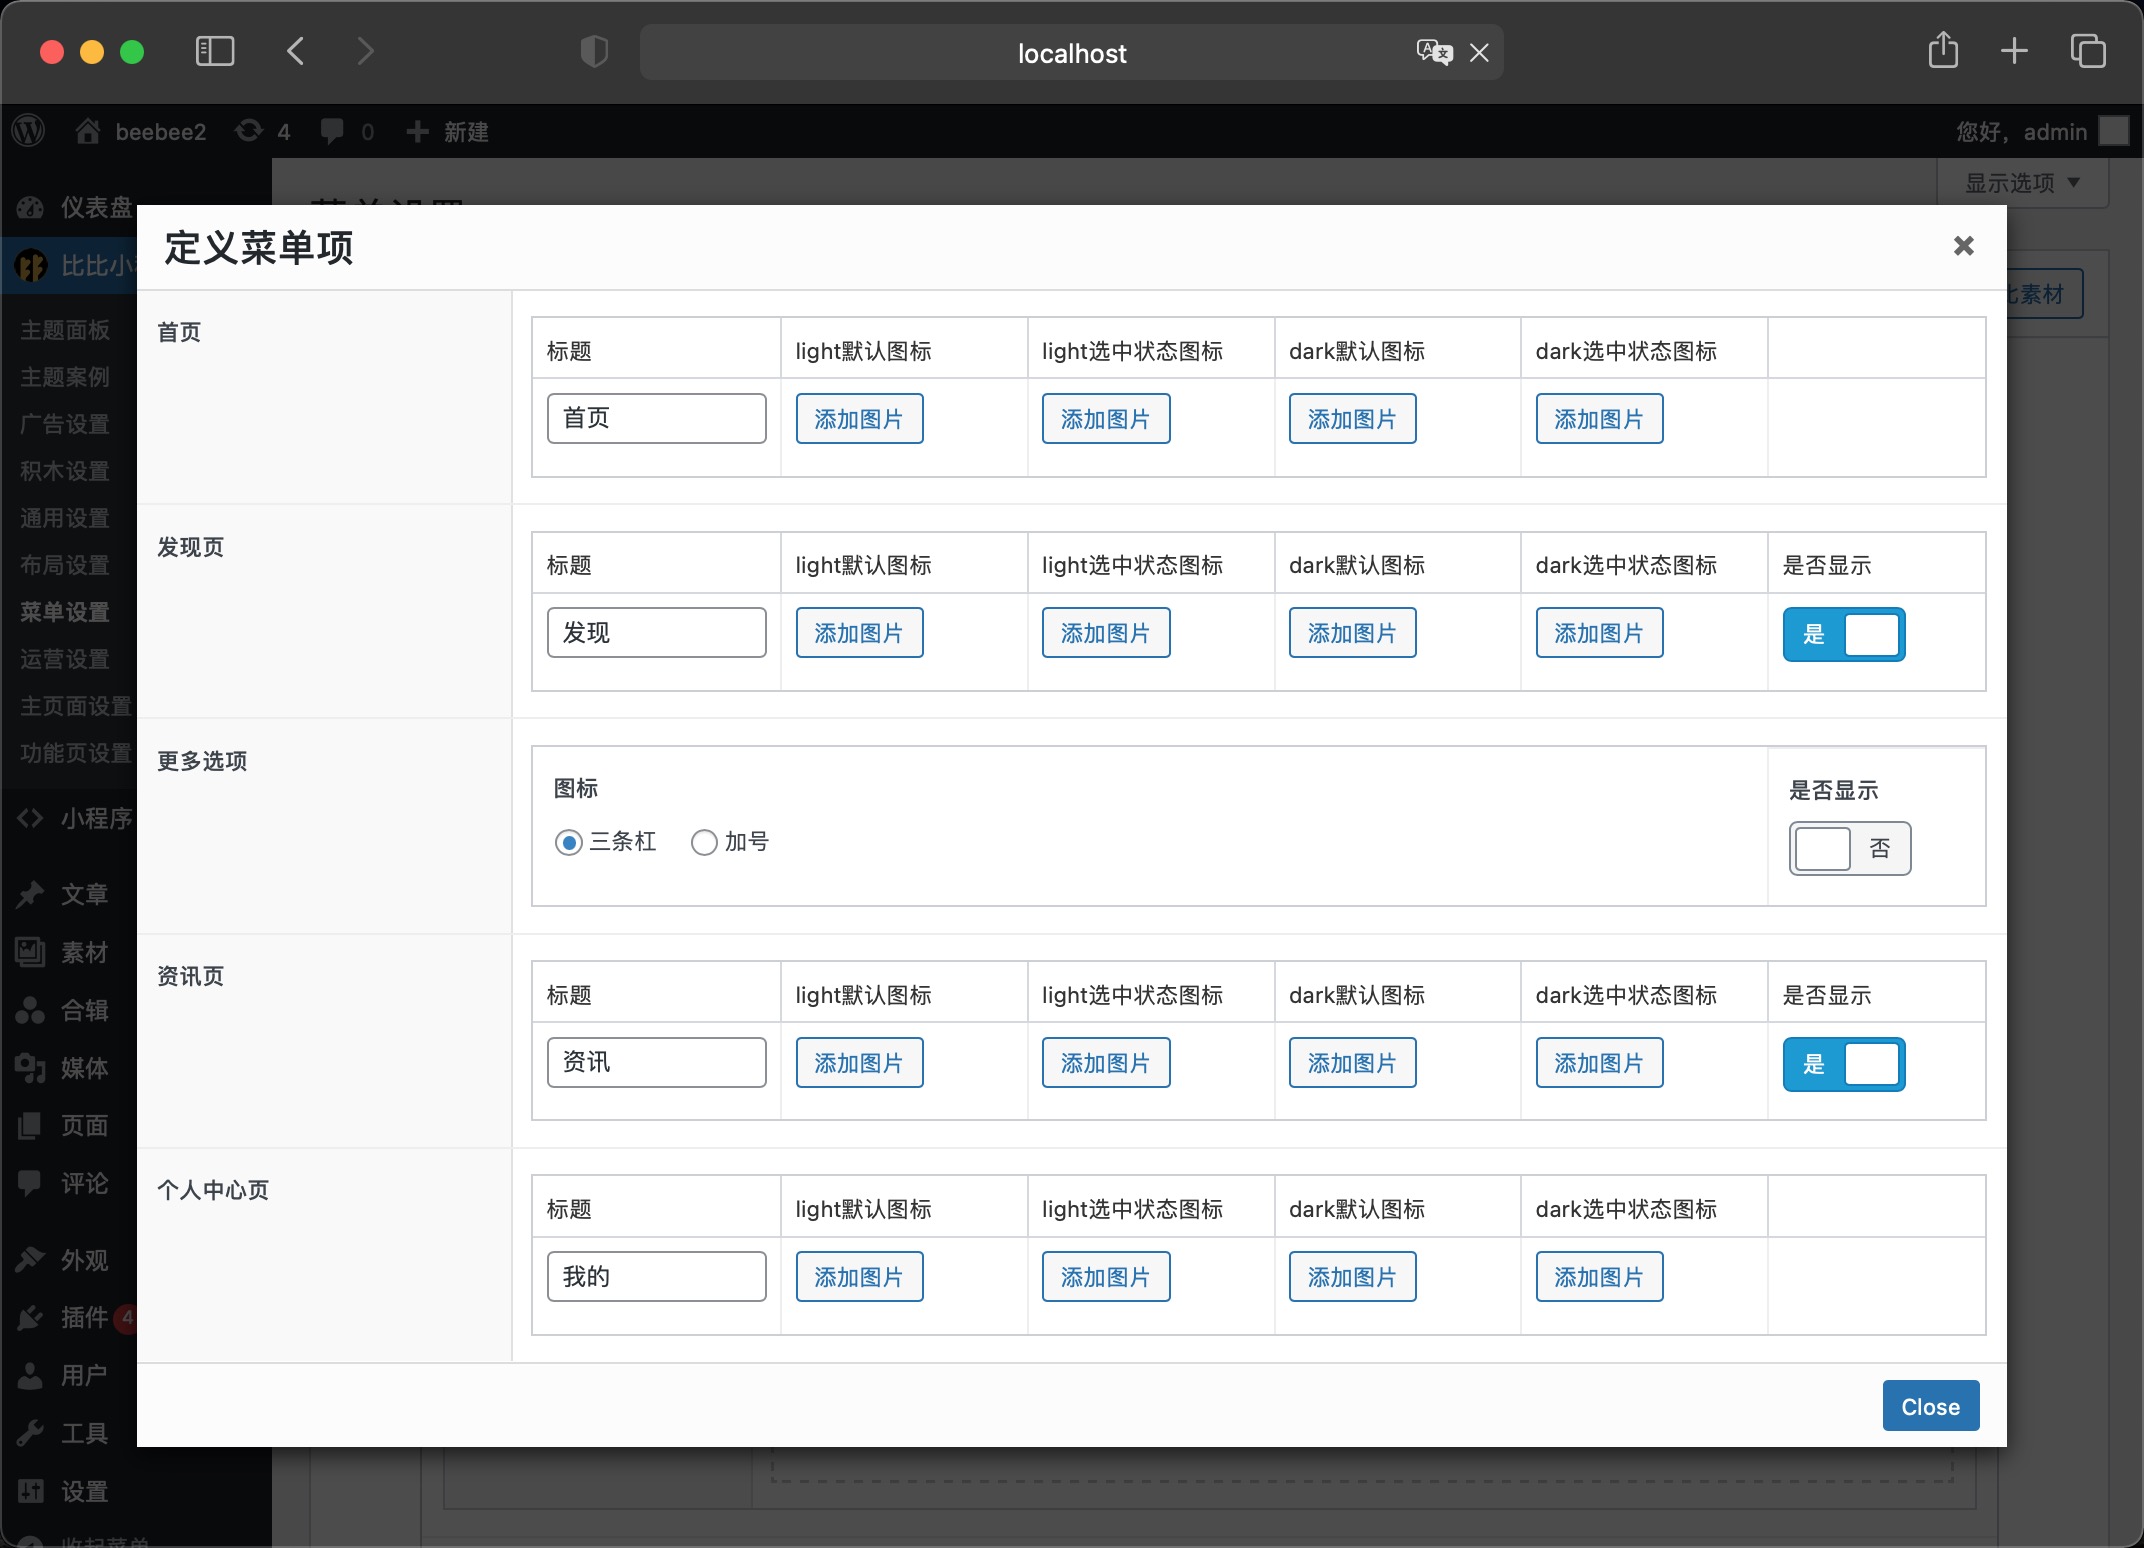Open 菜单设置 submenu item
This screenshot has width=2144, height=1548.
[65, 612]
